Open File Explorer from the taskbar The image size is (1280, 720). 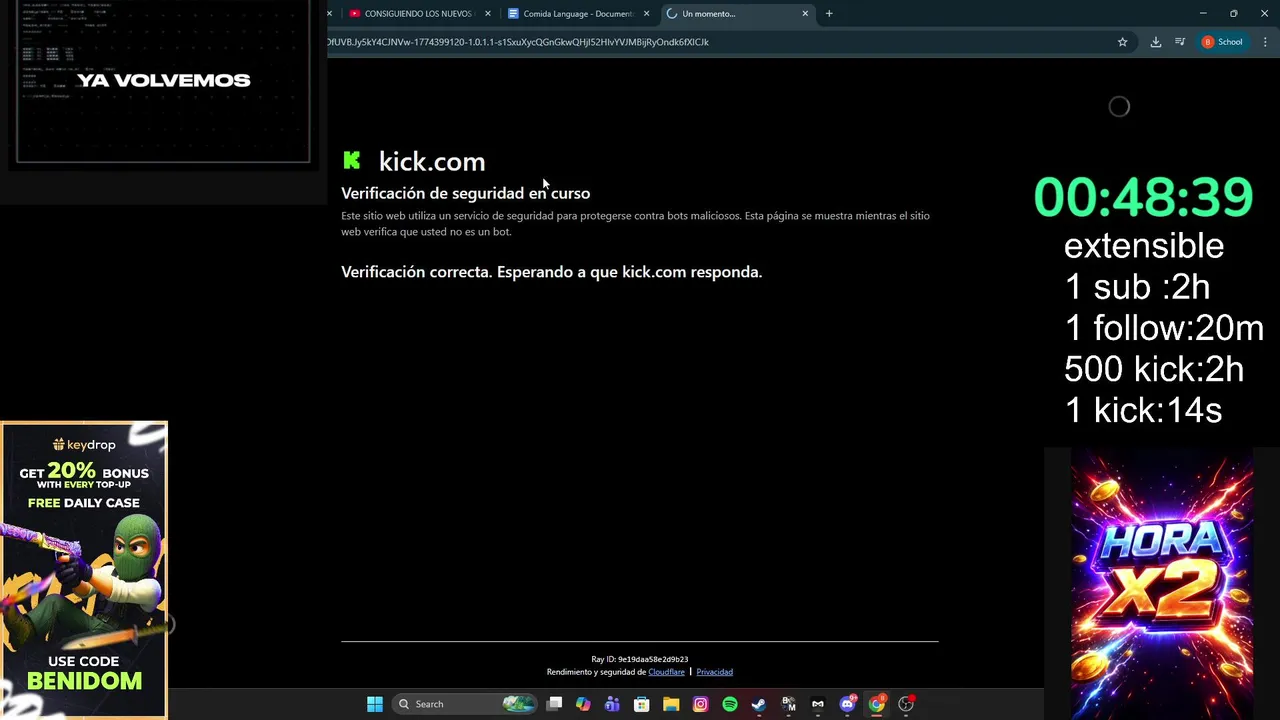tap(671, 704)
